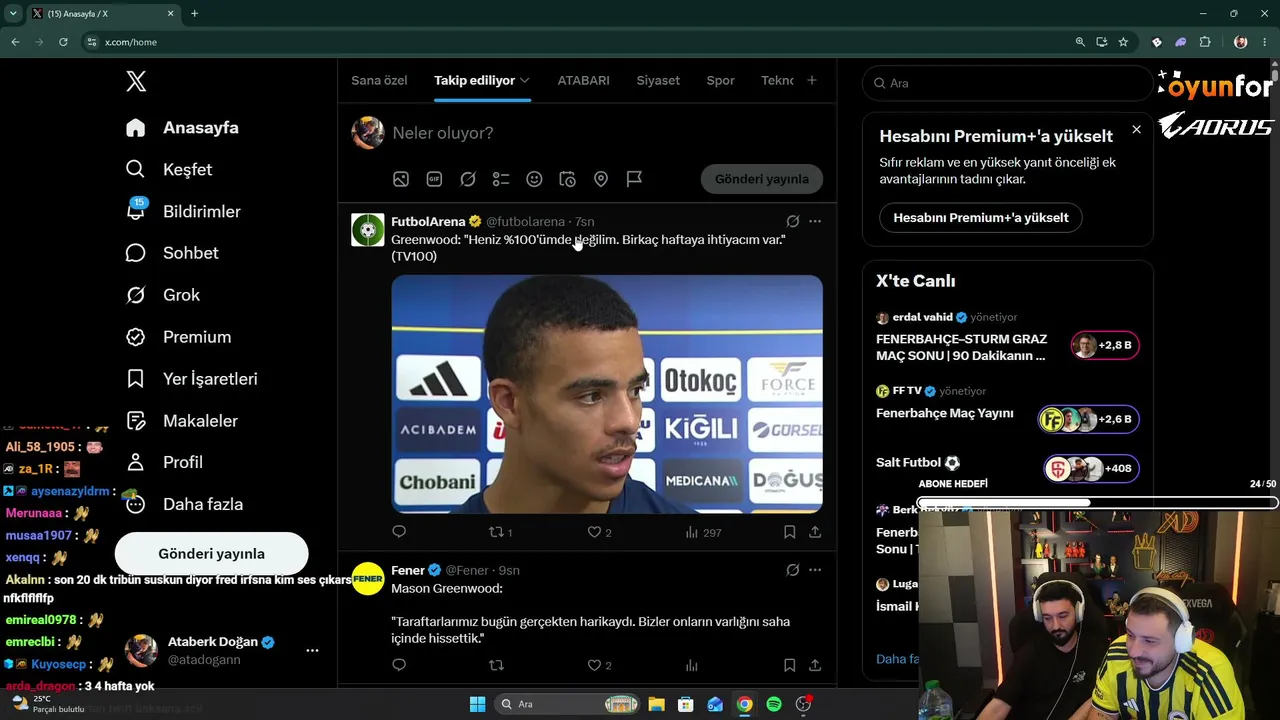Launch Grok from the sidebar
This screenshot has width=1280, height=720.
click(x=163, y=295)
